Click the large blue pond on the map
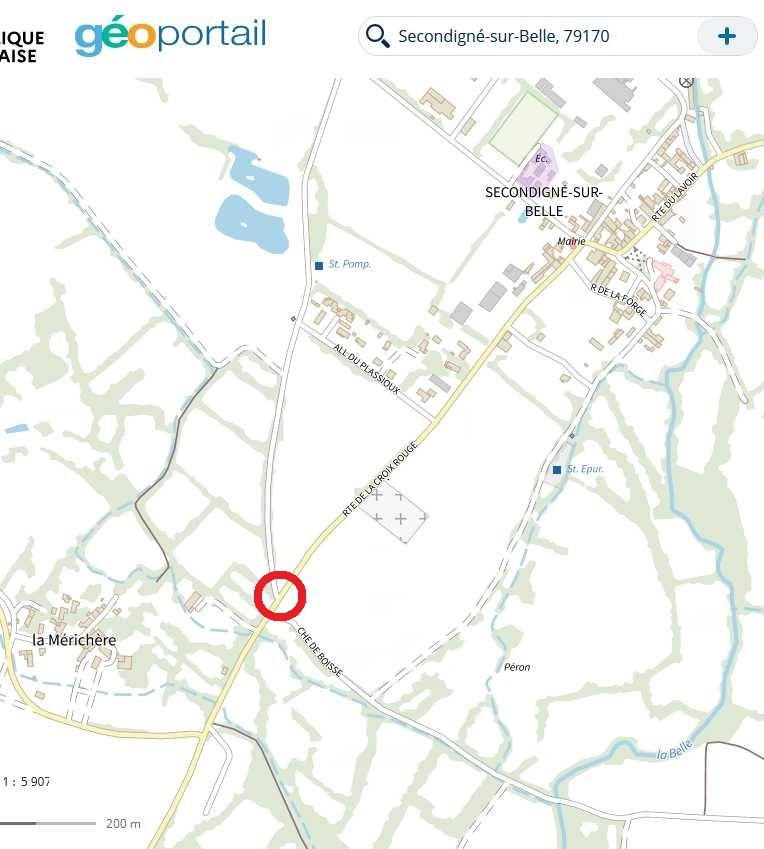This screenshot has width=764, height=849. click(252, 224)
